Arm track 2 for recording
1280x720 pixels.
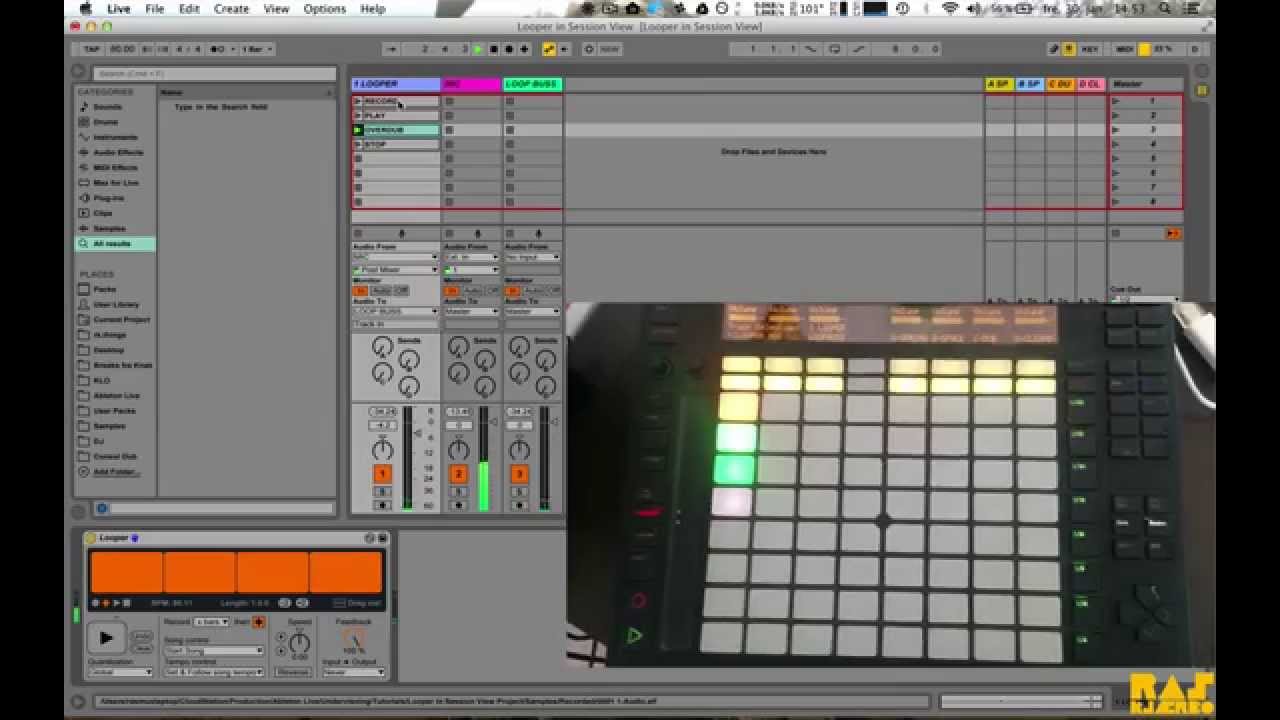[x=458, y=505]
